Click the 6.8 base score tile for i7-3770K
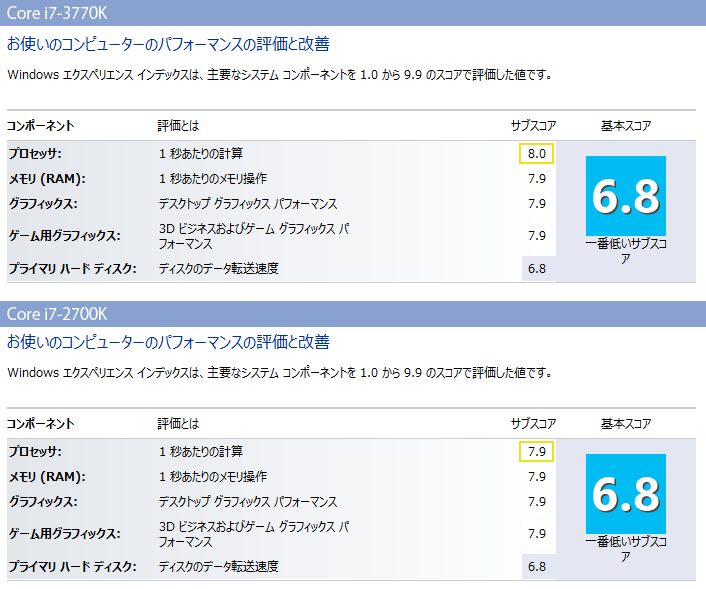 626,196
